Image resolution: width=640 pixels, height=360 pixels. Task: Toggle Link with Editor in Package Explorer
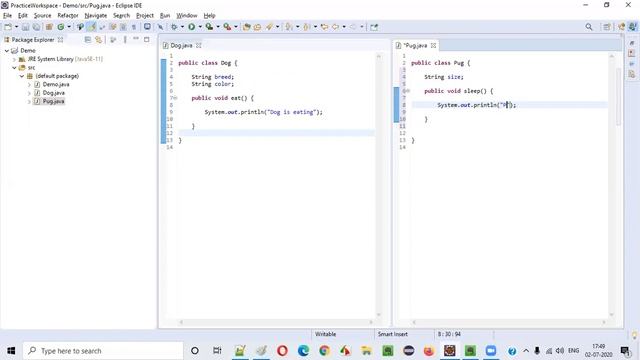tap(98, 40)
